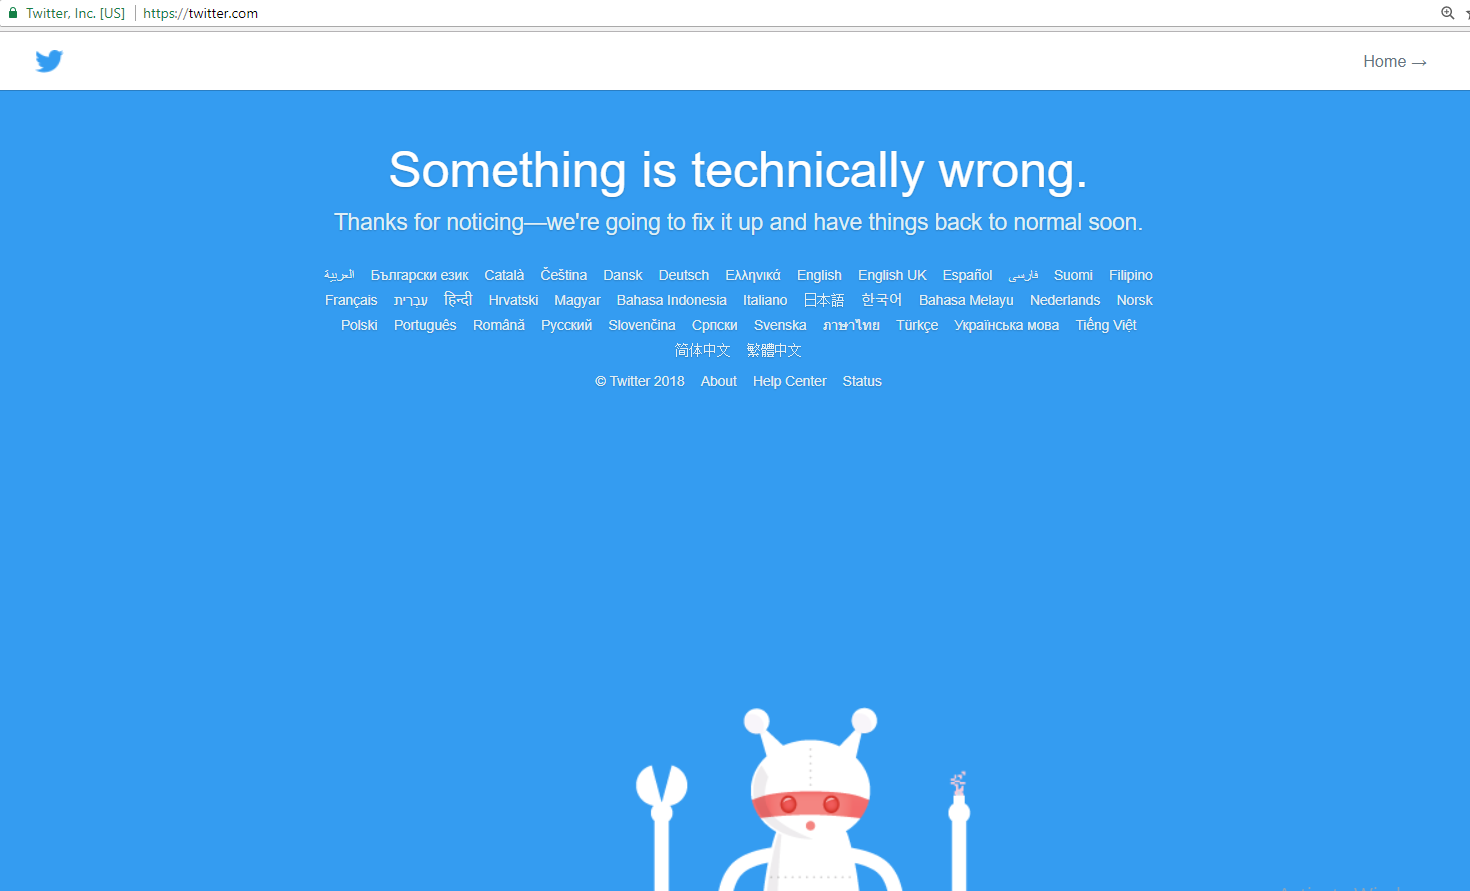Switch language to Deutsch
Viewport: 1470px width, 891px height.
tap(684, 275)
